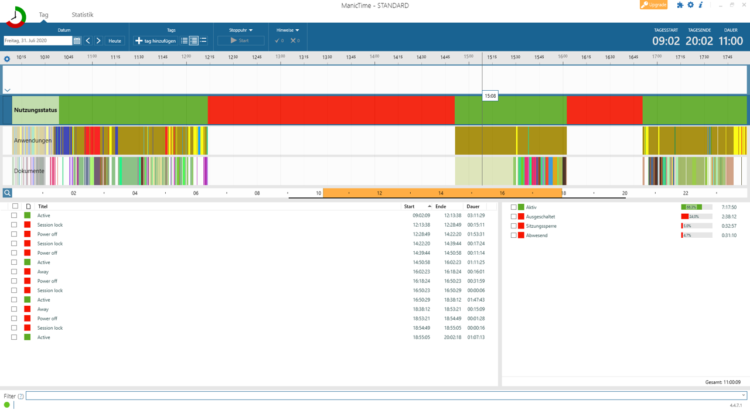Tick the checkbox for 'Ausgeschaltet' summary row
The image size is (750, 410).
(x=514, y=216)
